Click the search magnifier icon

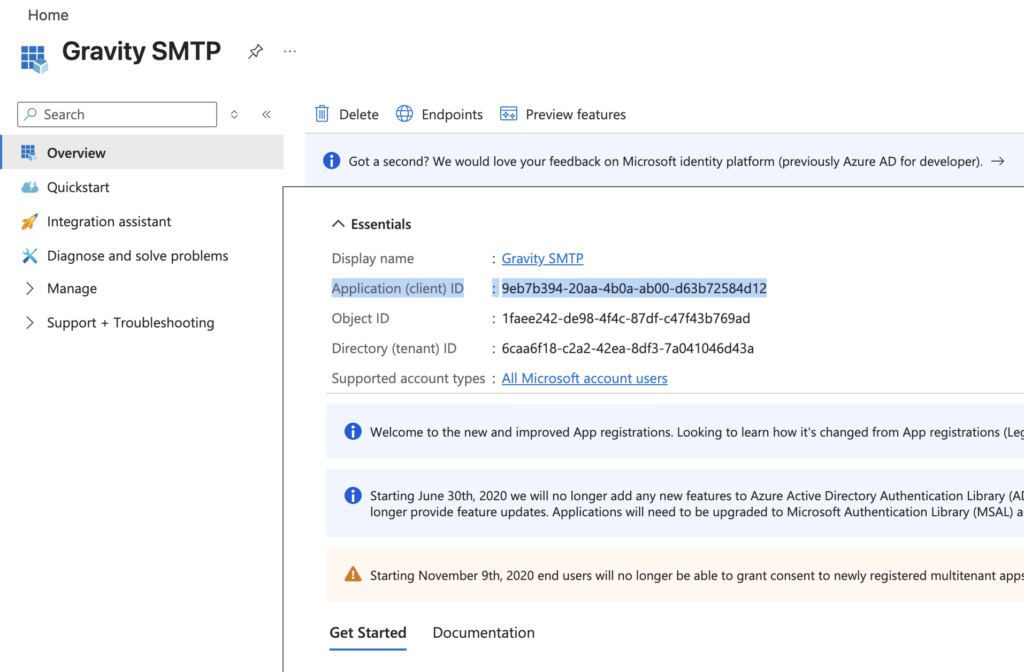click(x=29, y=114)
